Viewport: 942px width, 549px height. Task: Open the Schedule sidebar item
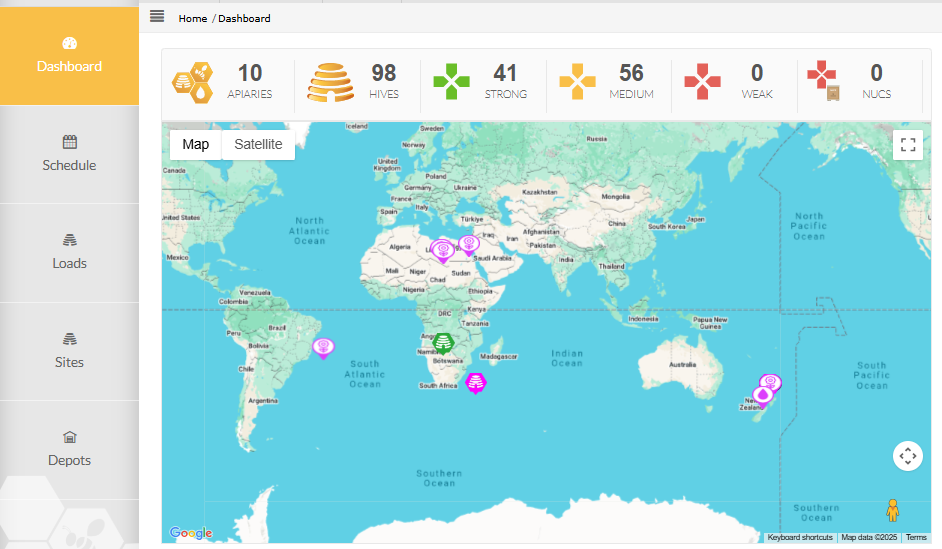(x=69, y=154)
